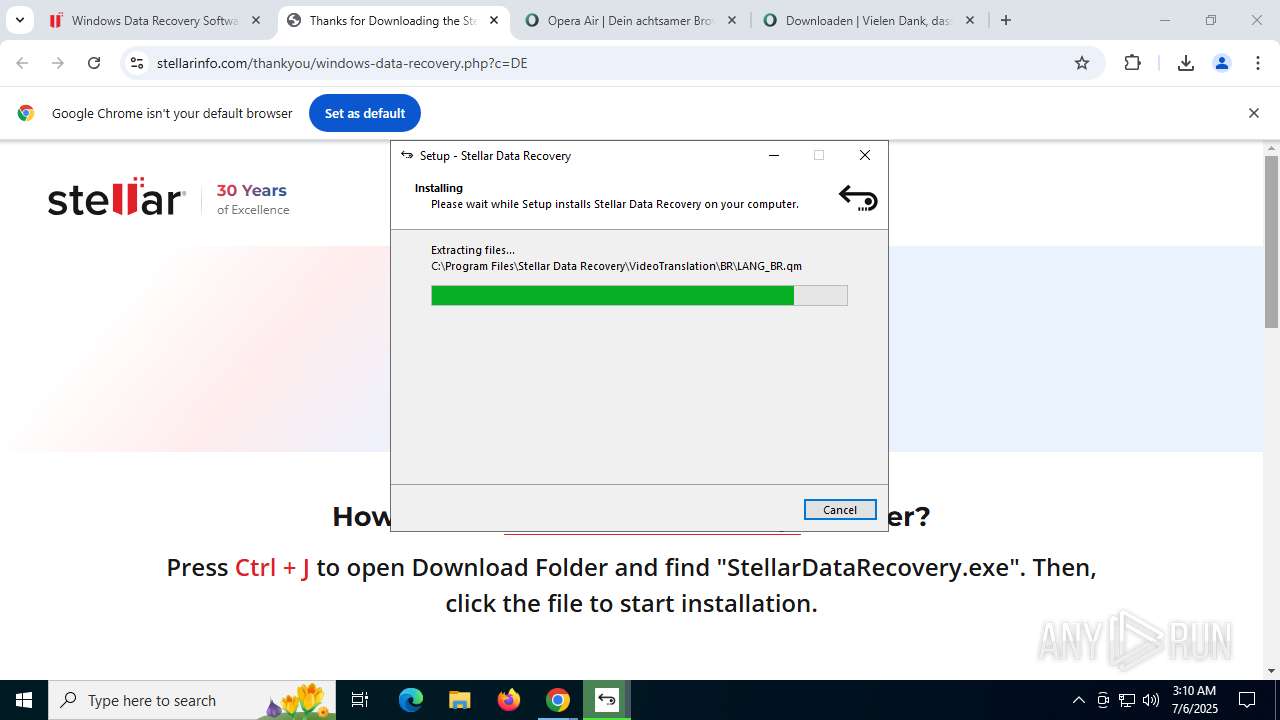Image resolution: width=1280 pixels, height=720 pixels.
Task: Open the Windows Start menu
Action: tap(24, 700)
